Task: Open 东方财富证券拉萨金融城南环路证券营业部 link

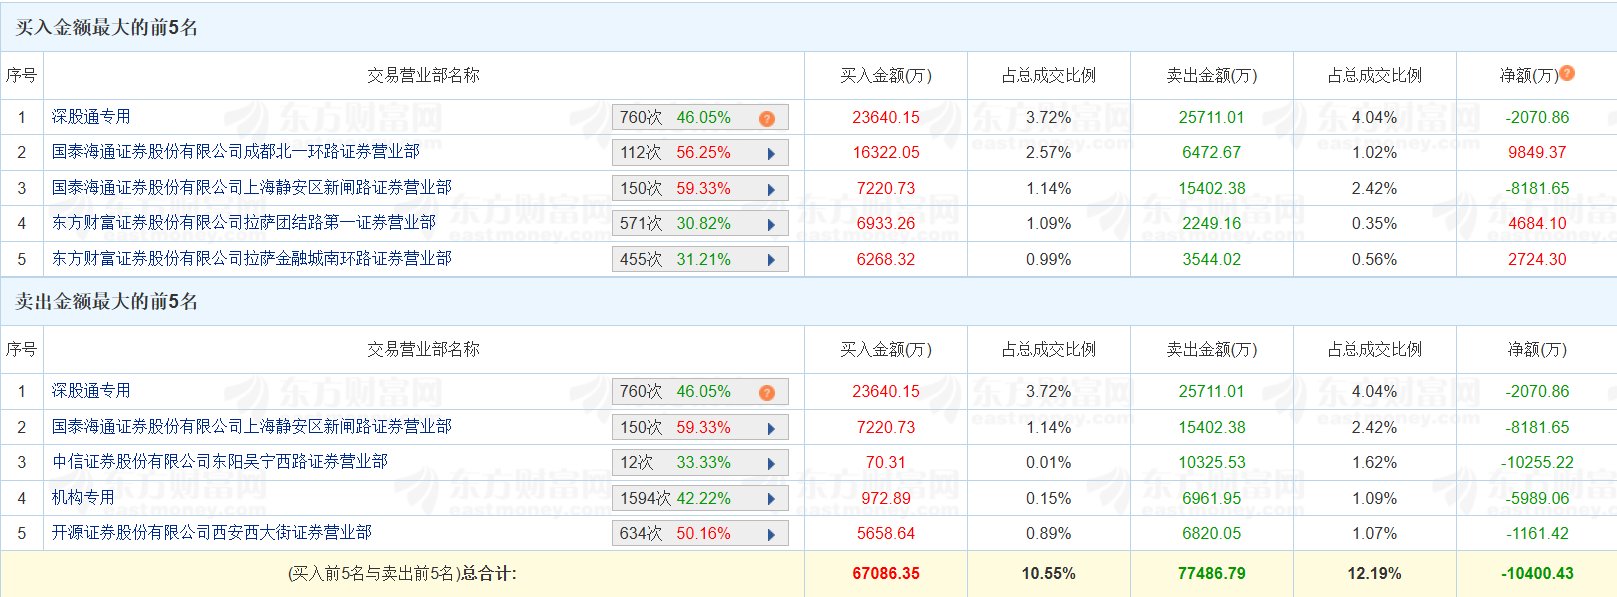Action: coord(251,259)
